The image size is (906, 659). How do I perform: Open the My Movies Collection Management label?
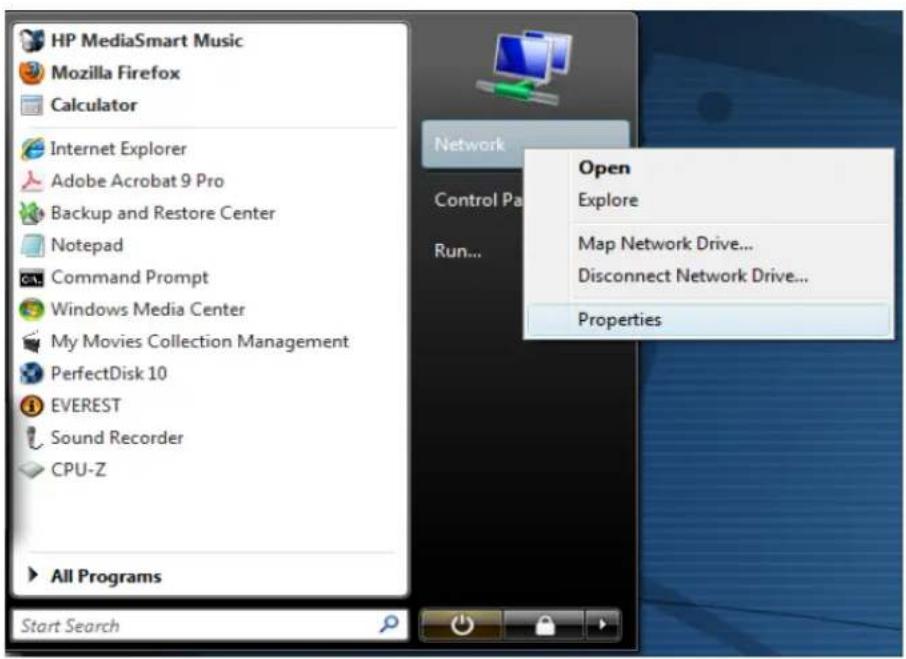(200, 342)
